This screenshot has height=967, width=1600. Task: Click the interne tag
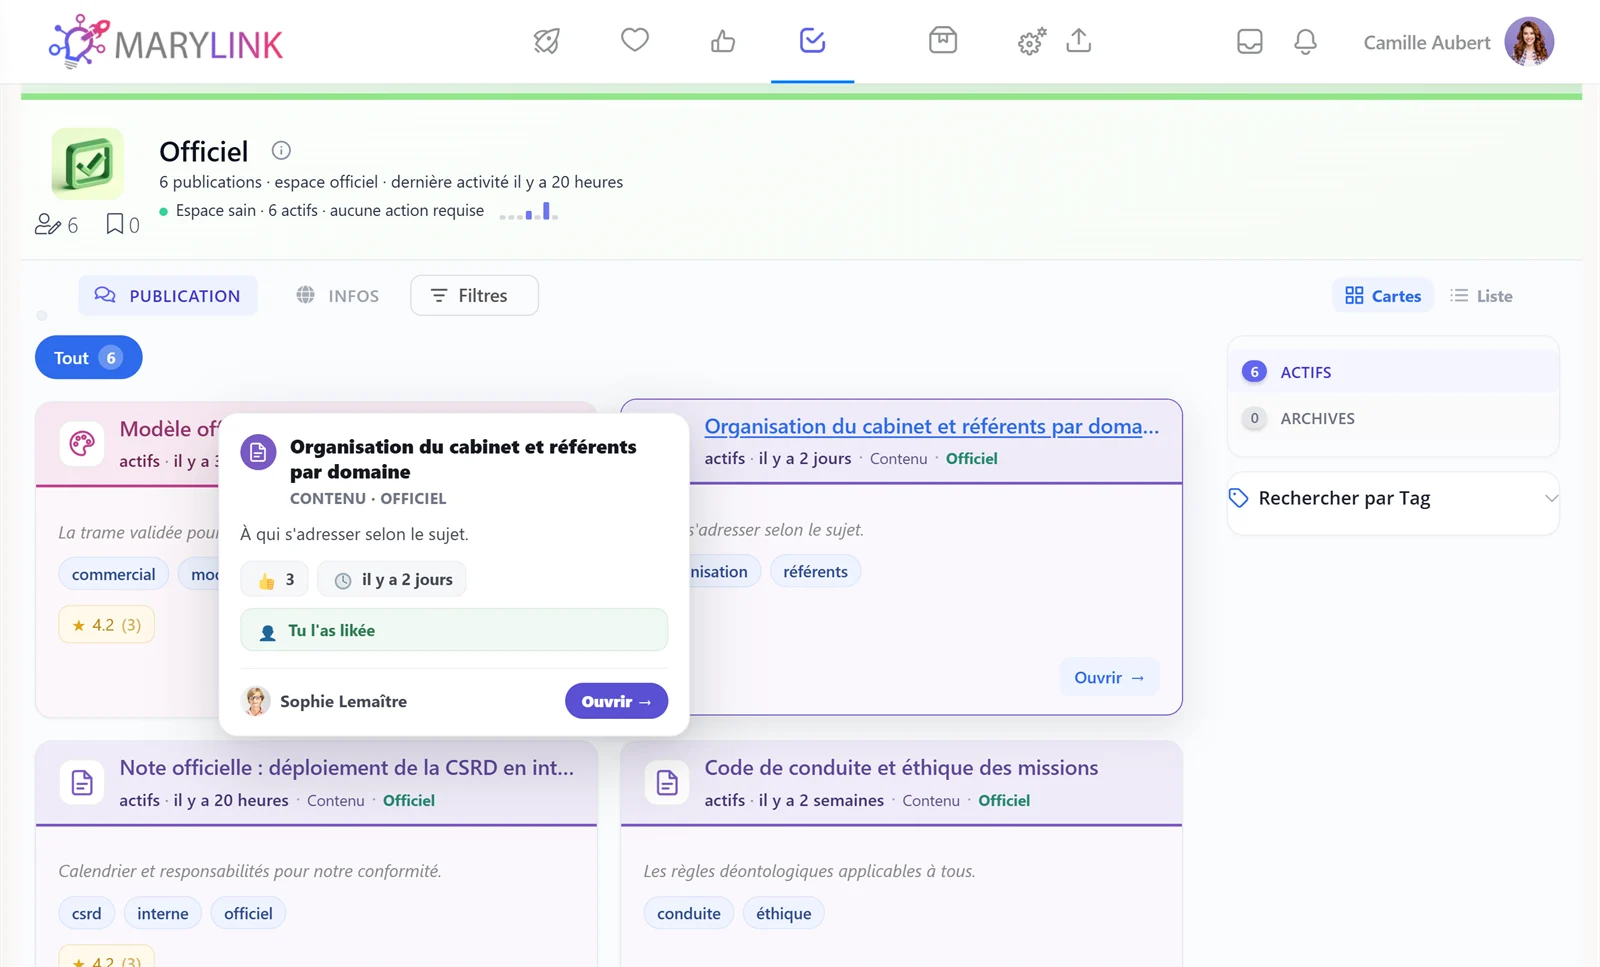point(163,913)
